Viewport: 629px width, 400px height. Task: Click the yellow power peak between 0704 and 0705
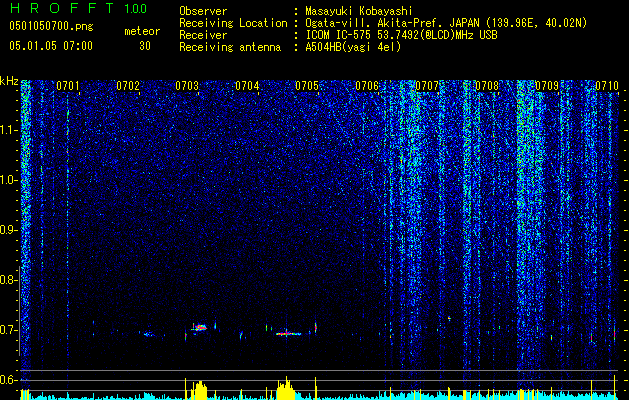coord(286,388)
